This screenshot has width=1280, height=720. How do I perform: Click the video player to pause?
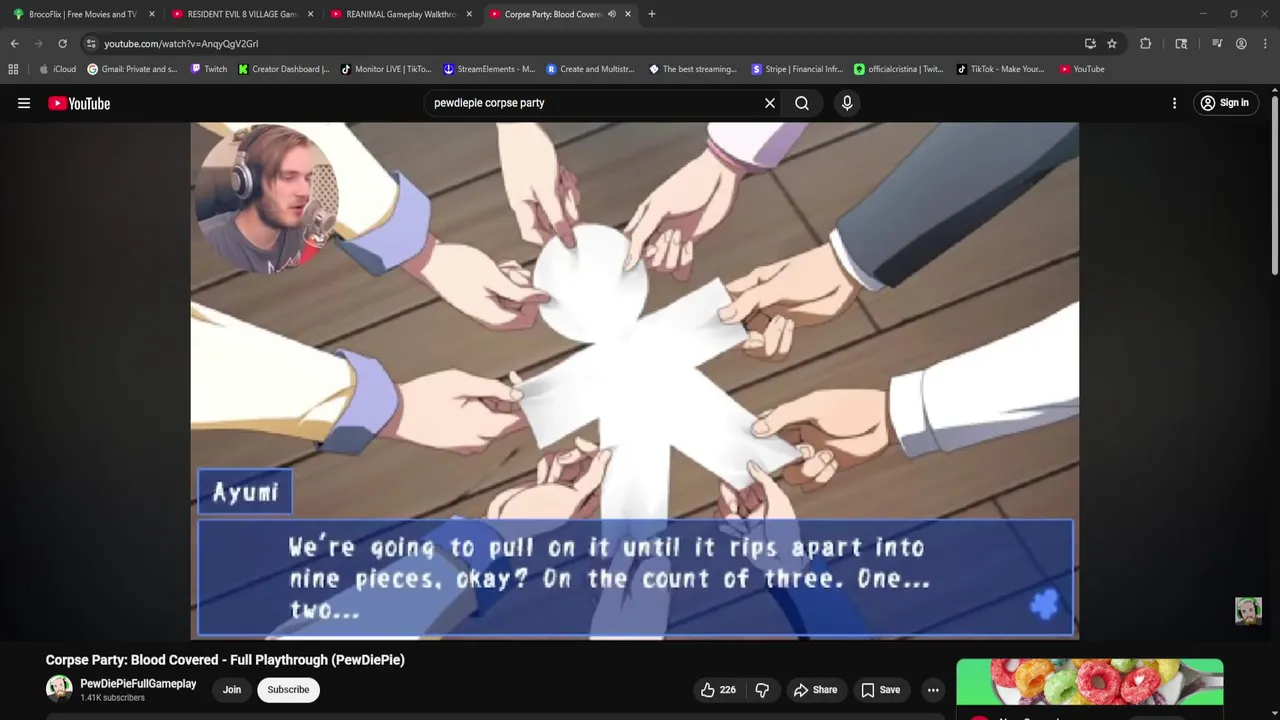coord(634,380)
